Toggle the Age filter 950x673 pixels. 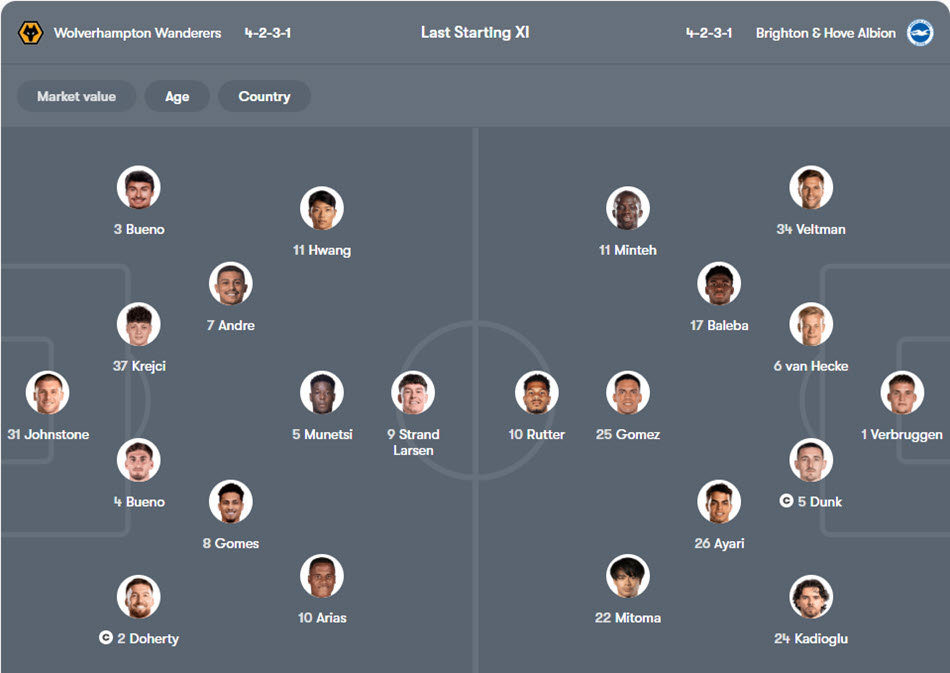coord(177,97)
